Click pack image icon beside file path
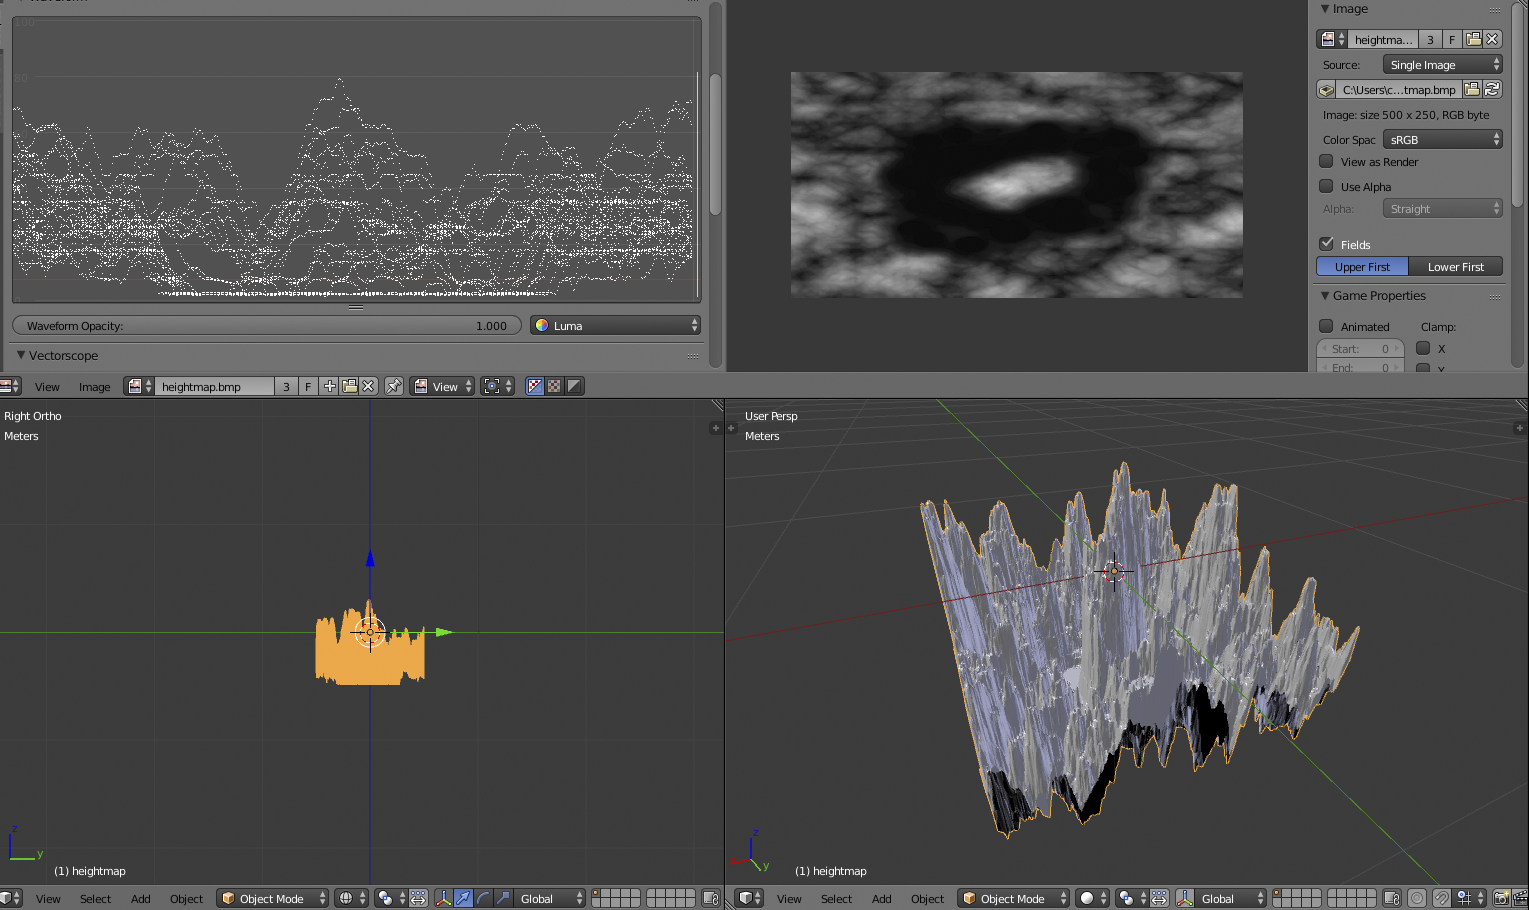Viewport: 1529px width, 910px height. [1326, 90]
